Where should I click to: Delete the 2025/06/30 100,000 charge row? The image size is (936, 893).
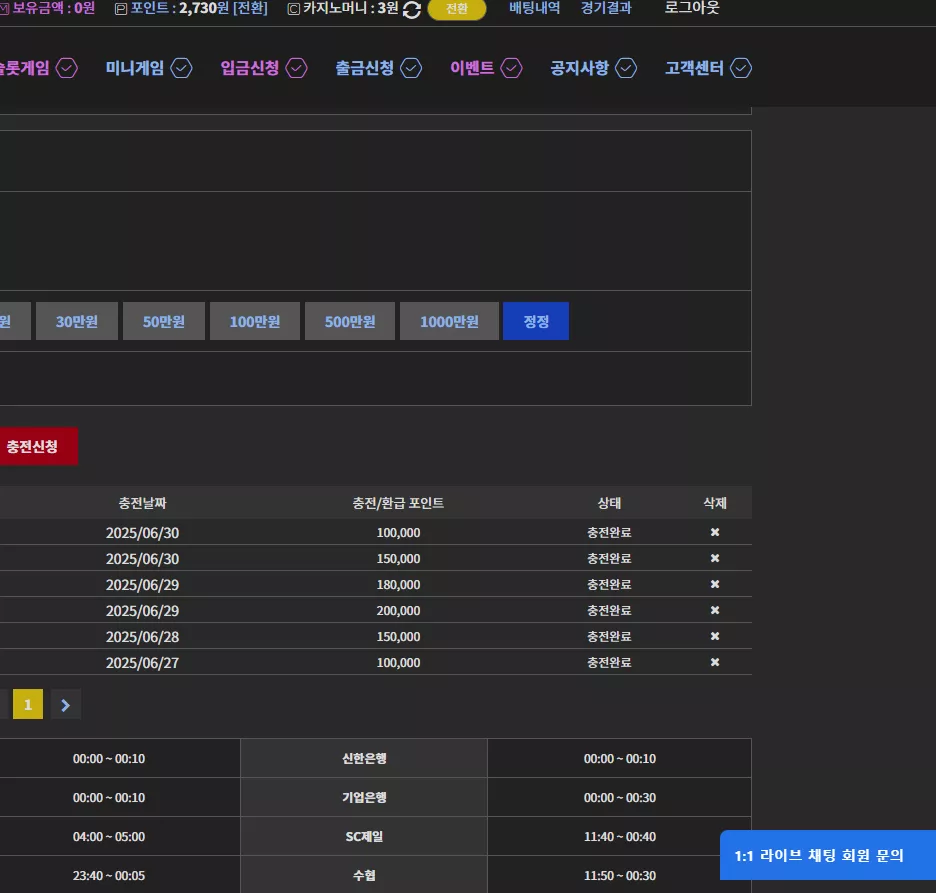tap(715, 532)
